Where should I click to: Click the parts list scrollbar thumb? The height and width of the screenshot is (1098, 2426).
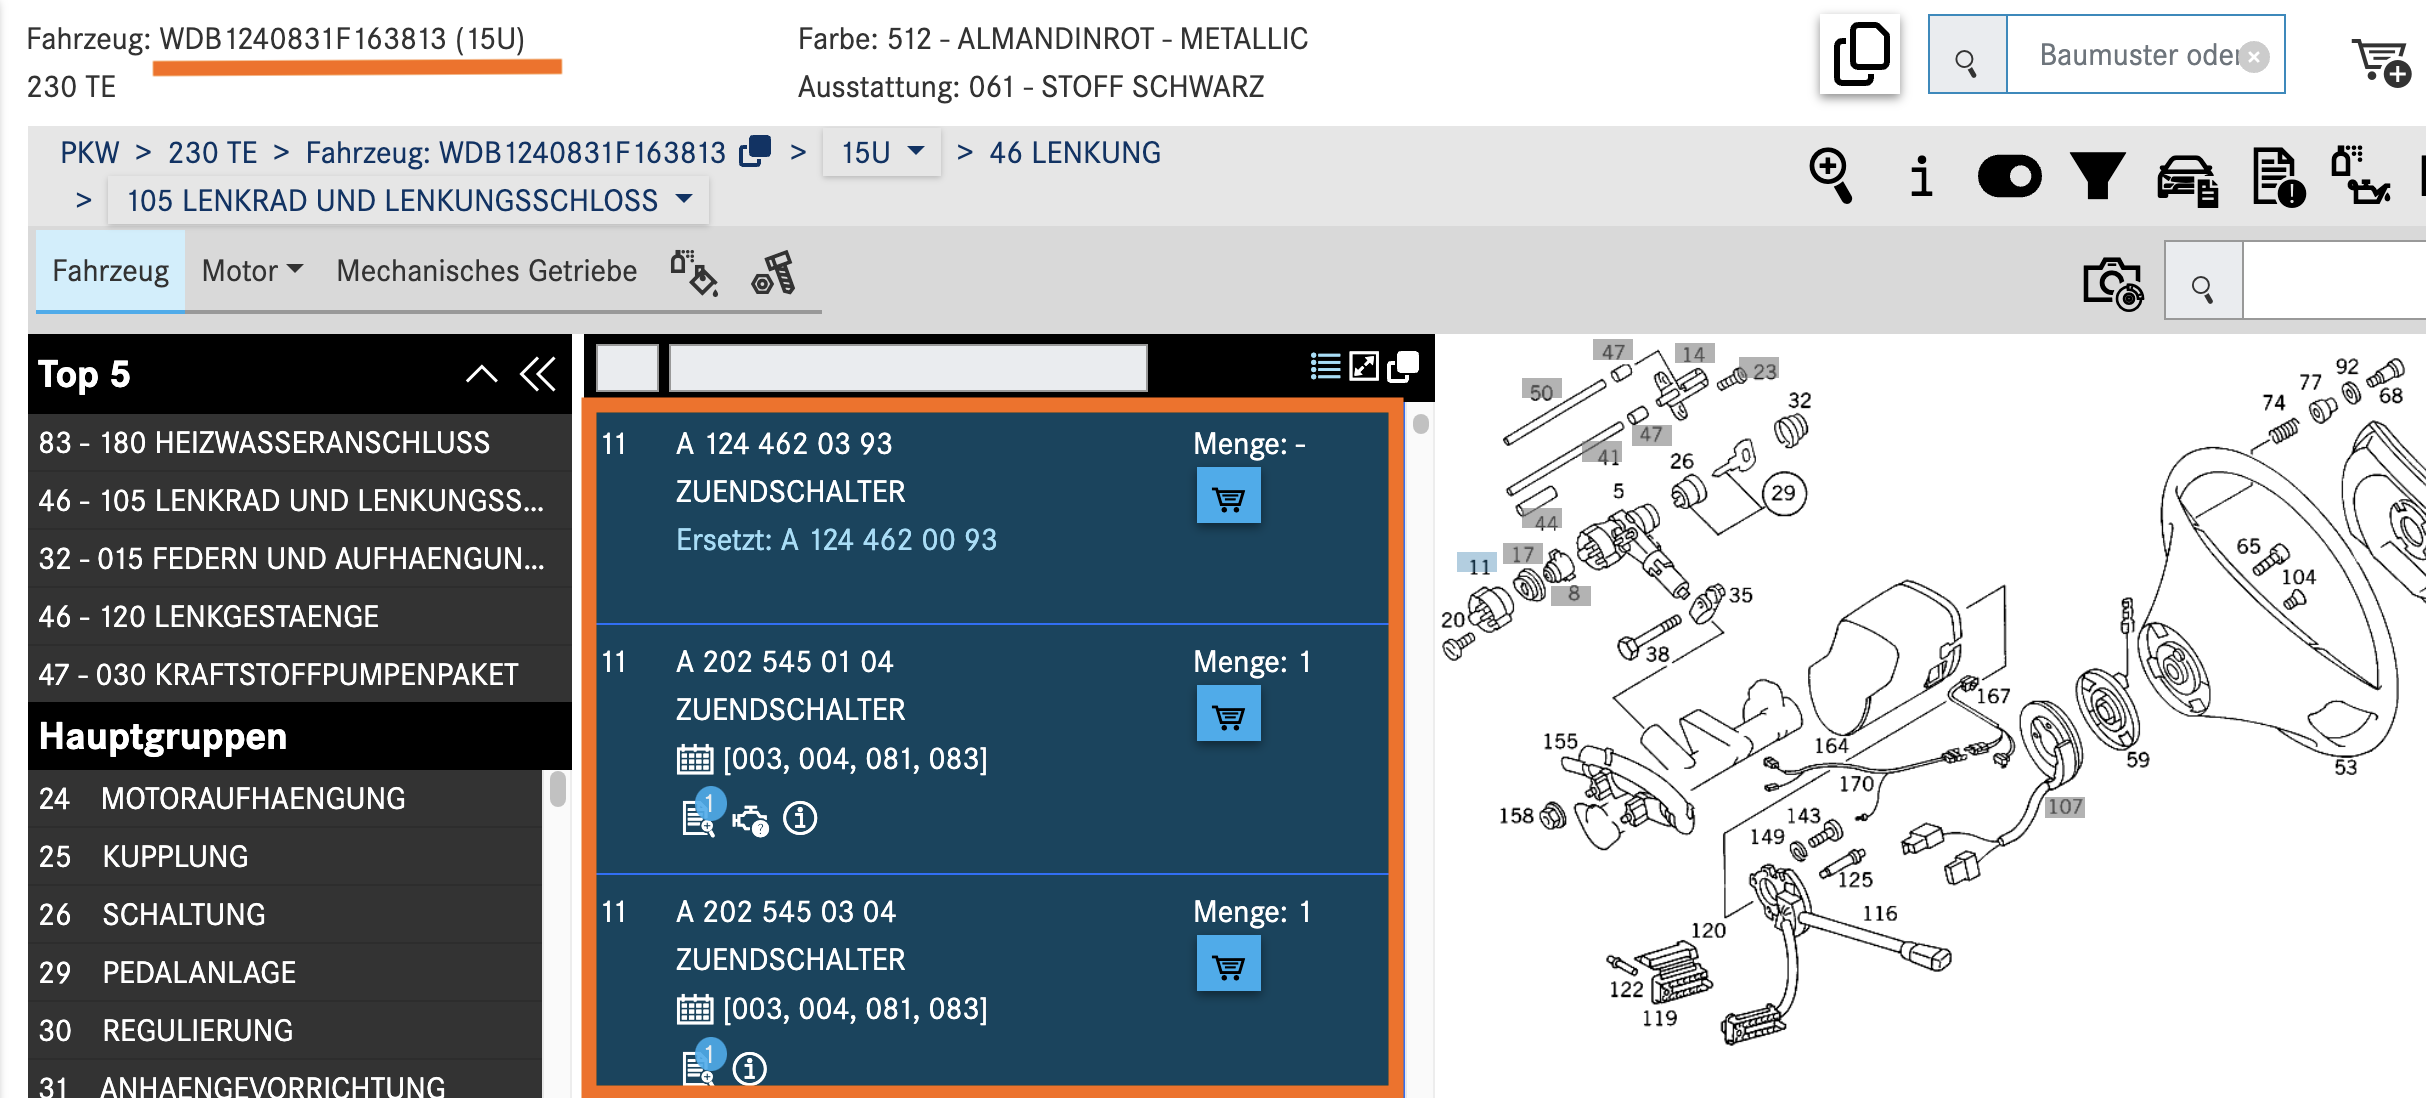coord(1420,424)
